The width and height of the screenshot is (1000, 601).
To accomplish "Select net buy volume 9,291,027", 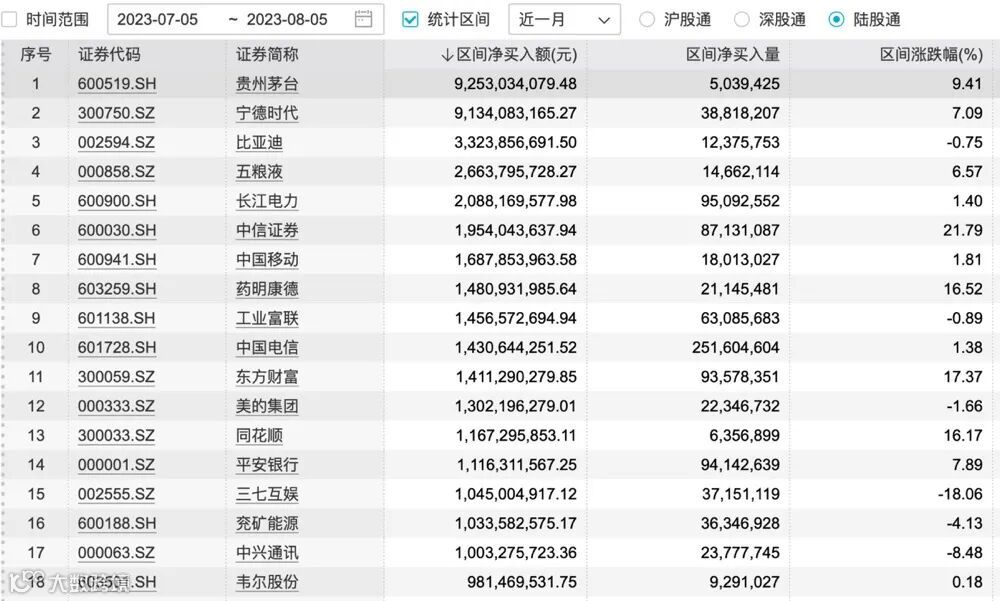I will click(744, 583).
